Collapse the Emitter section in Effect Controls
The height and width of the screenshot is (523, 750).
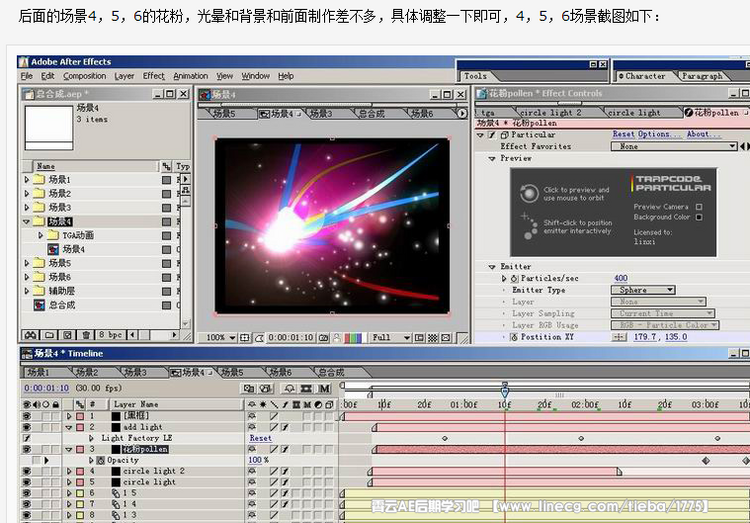pyautogui.click(x=492, y=267)
